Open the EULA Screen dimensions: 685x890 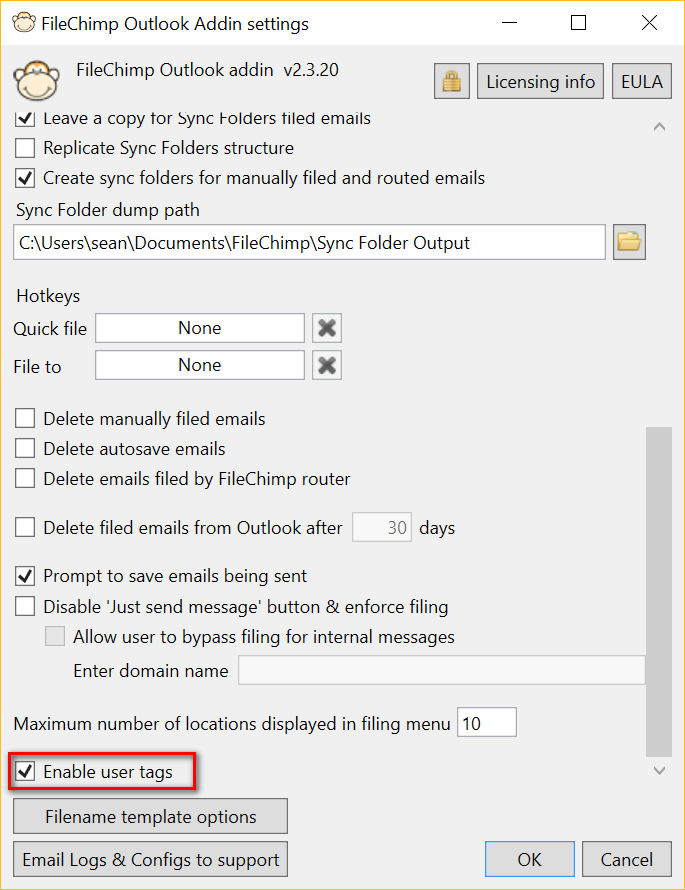pos(642,81)
